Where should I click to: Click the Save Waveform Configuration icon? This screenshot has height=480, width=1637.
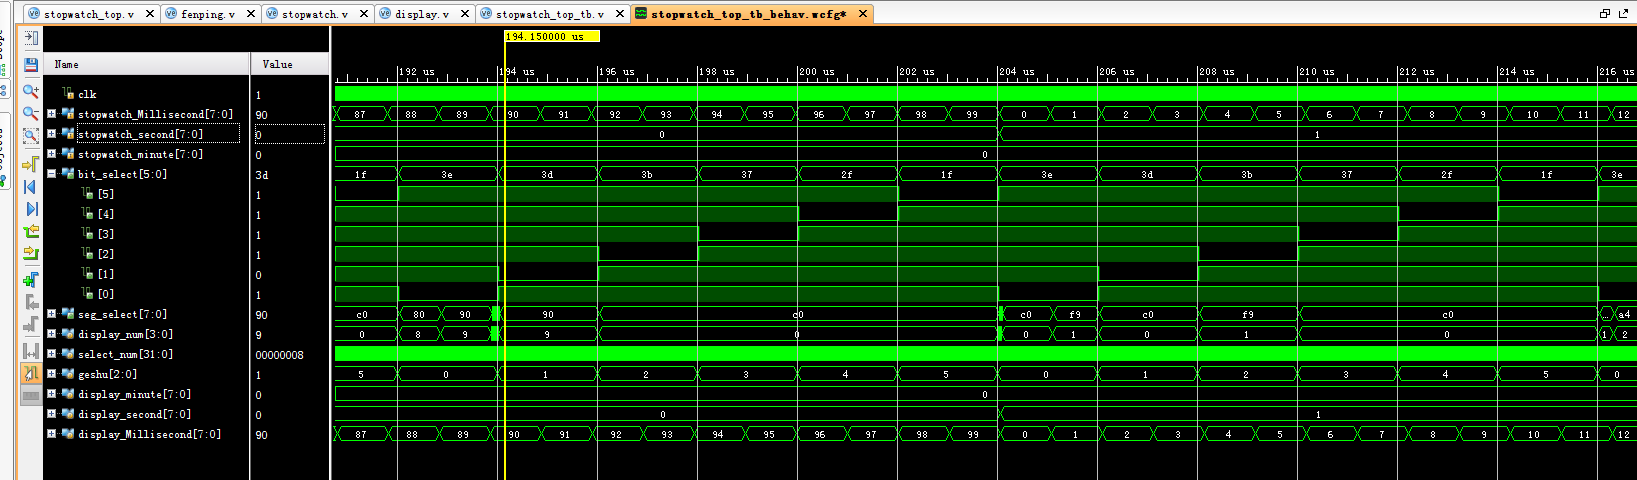point(31,65)
